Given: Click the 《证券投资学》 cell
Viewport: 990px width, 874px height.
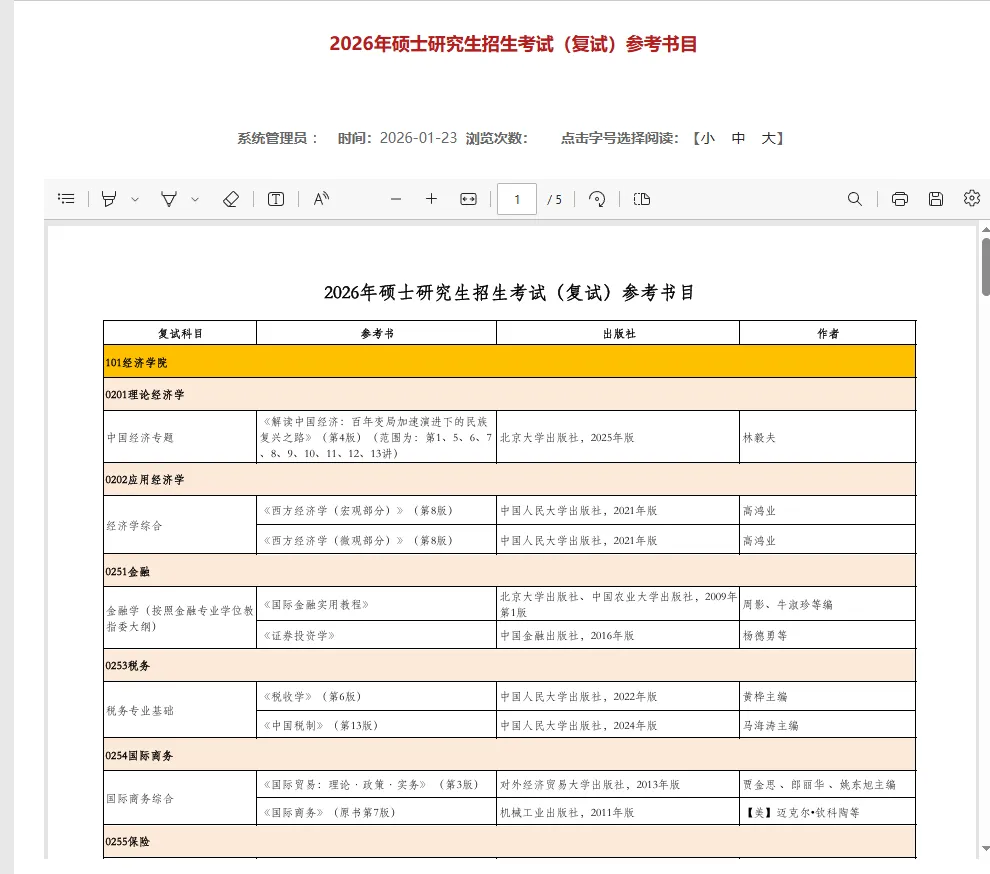Looking at the screenshot, I should pos(376,635).
